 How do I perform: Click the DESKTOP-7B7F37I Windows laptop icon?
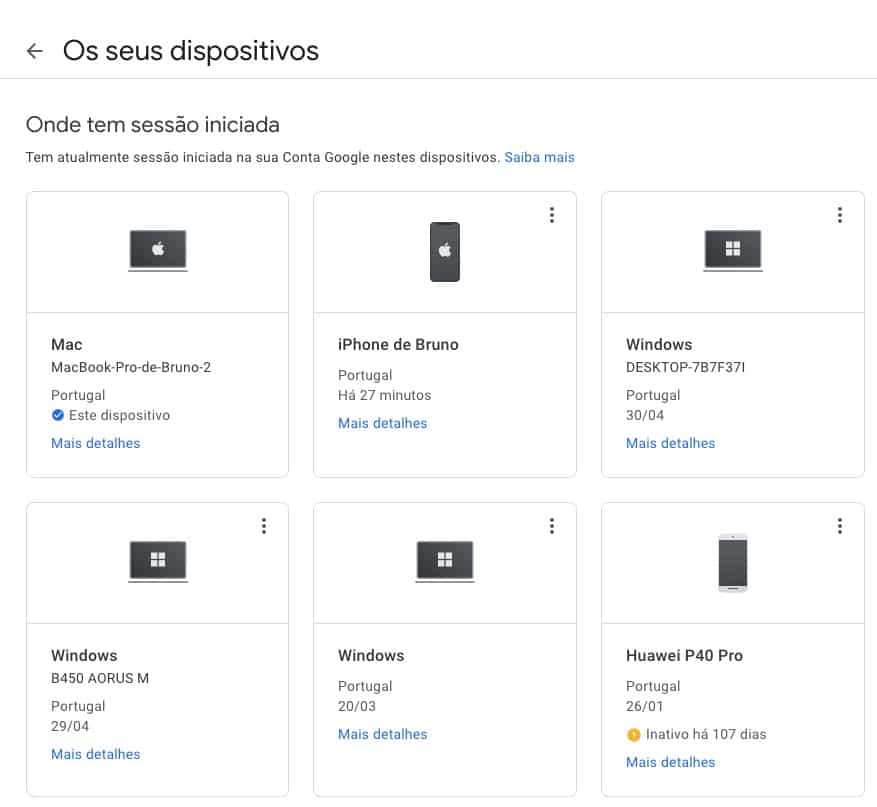click(733, 250)
